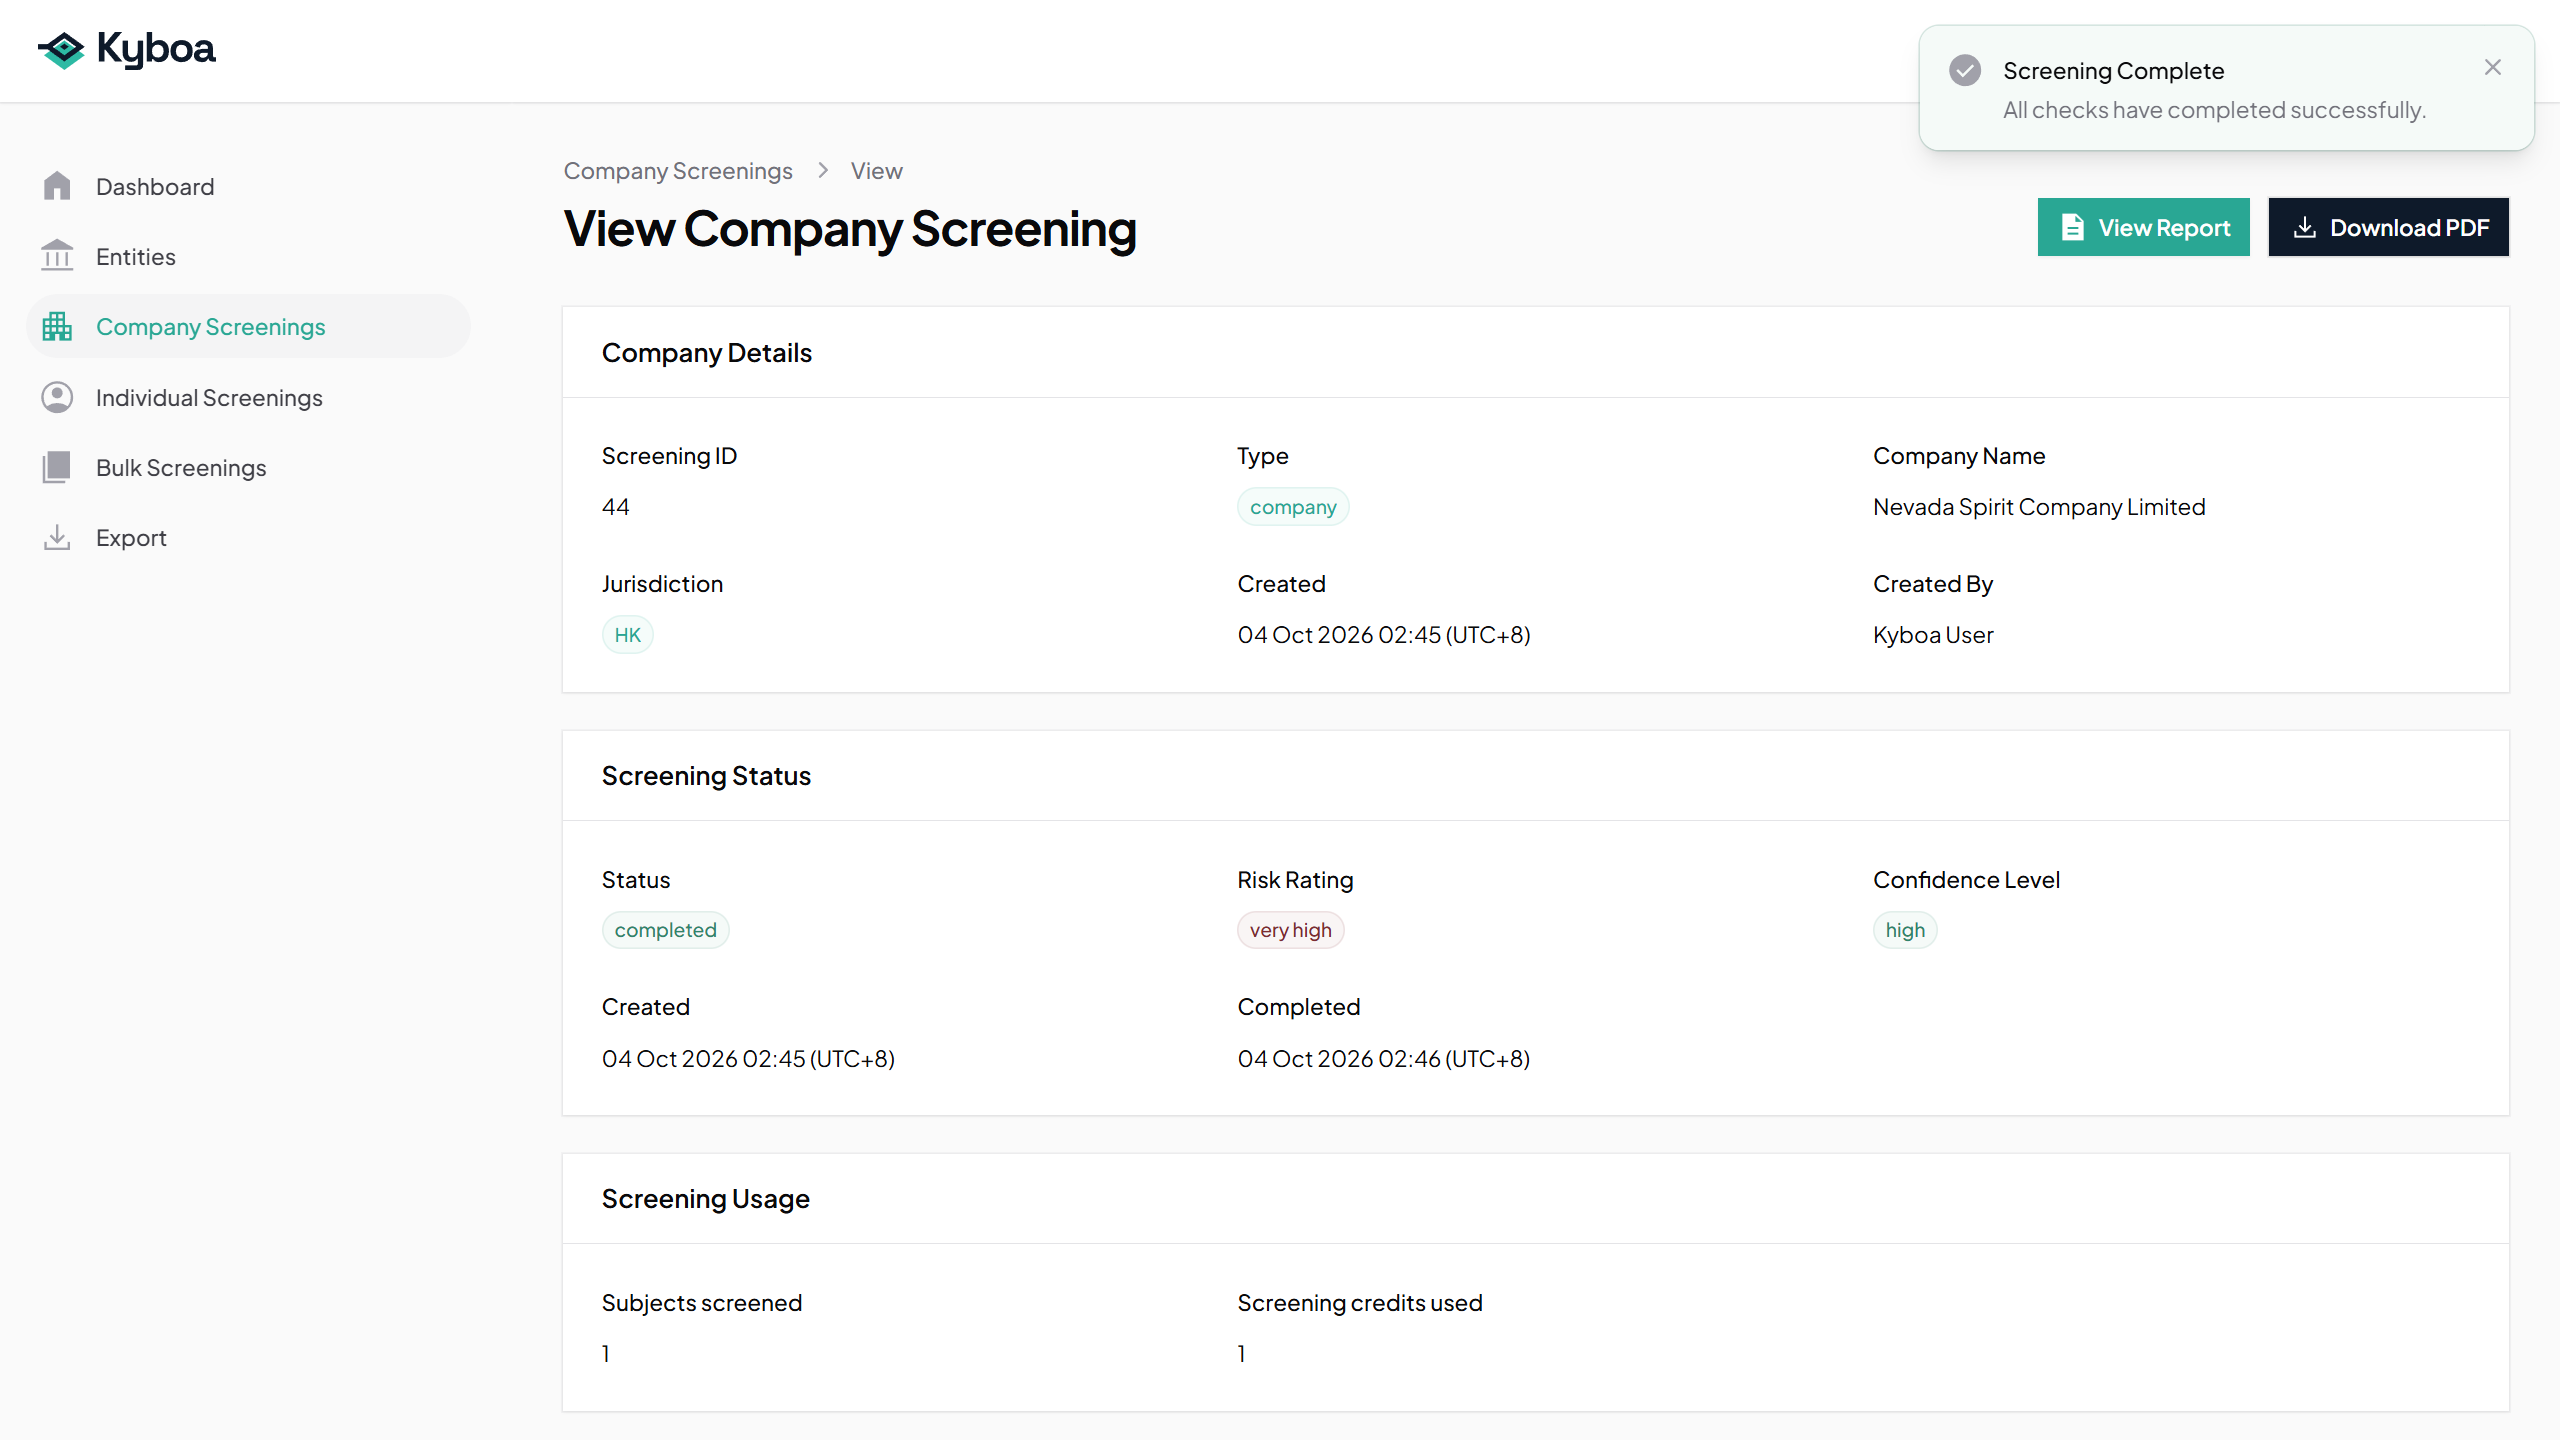Click the Kyboa User creator value
This screenshot has width=2560, height=1440.
[1932, 635]
